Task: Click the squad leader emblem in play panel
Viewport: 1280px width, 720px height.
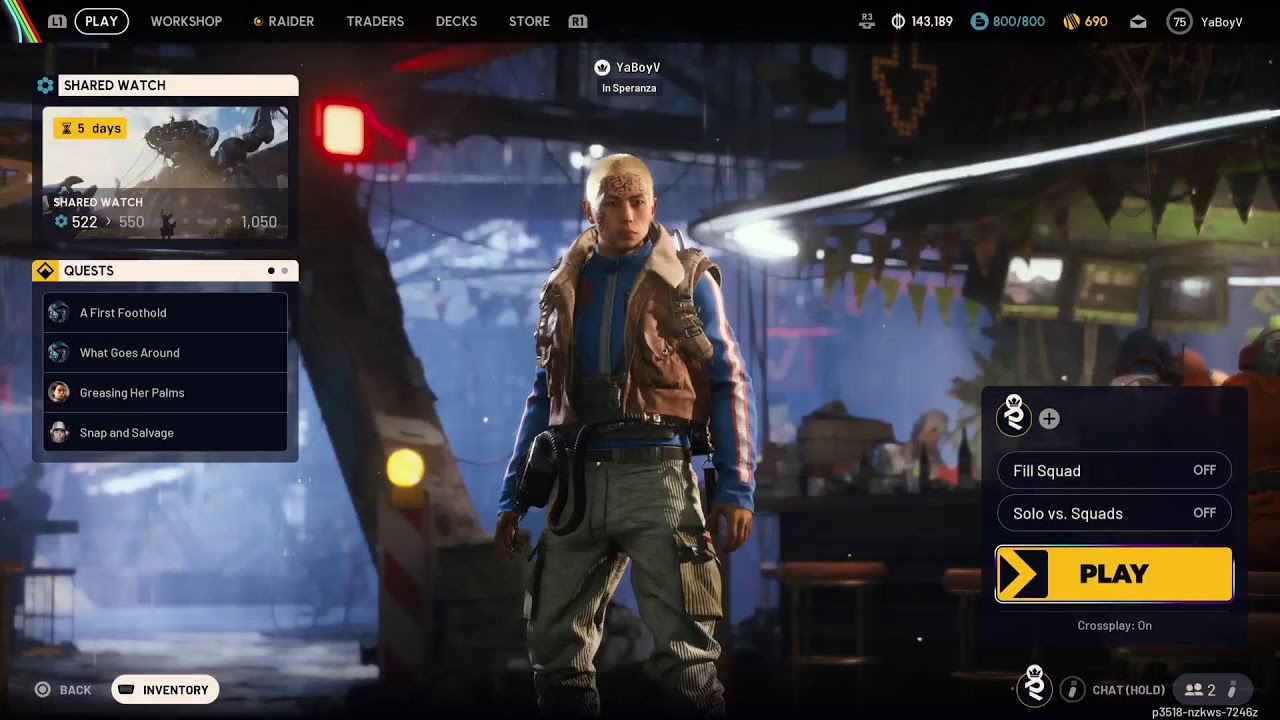Action: (x=1014, y=415)
